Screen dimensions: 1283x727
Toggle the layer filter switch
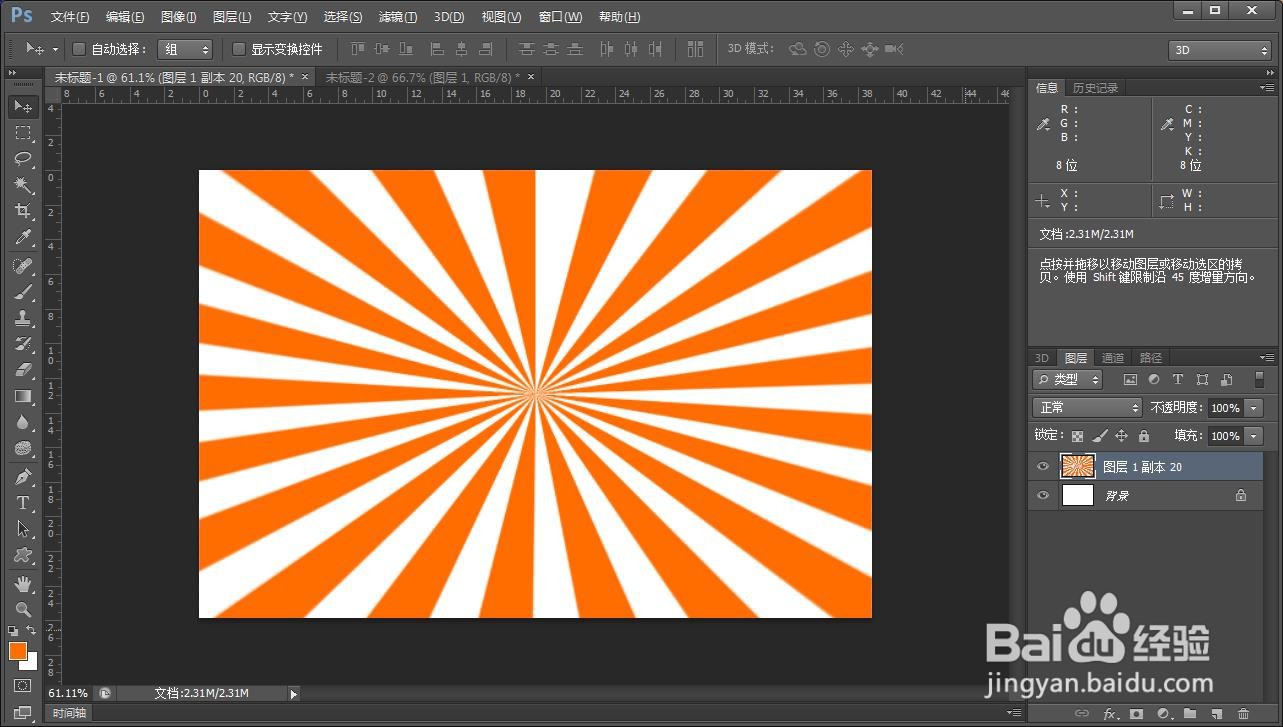click(x=1257, y=379)
